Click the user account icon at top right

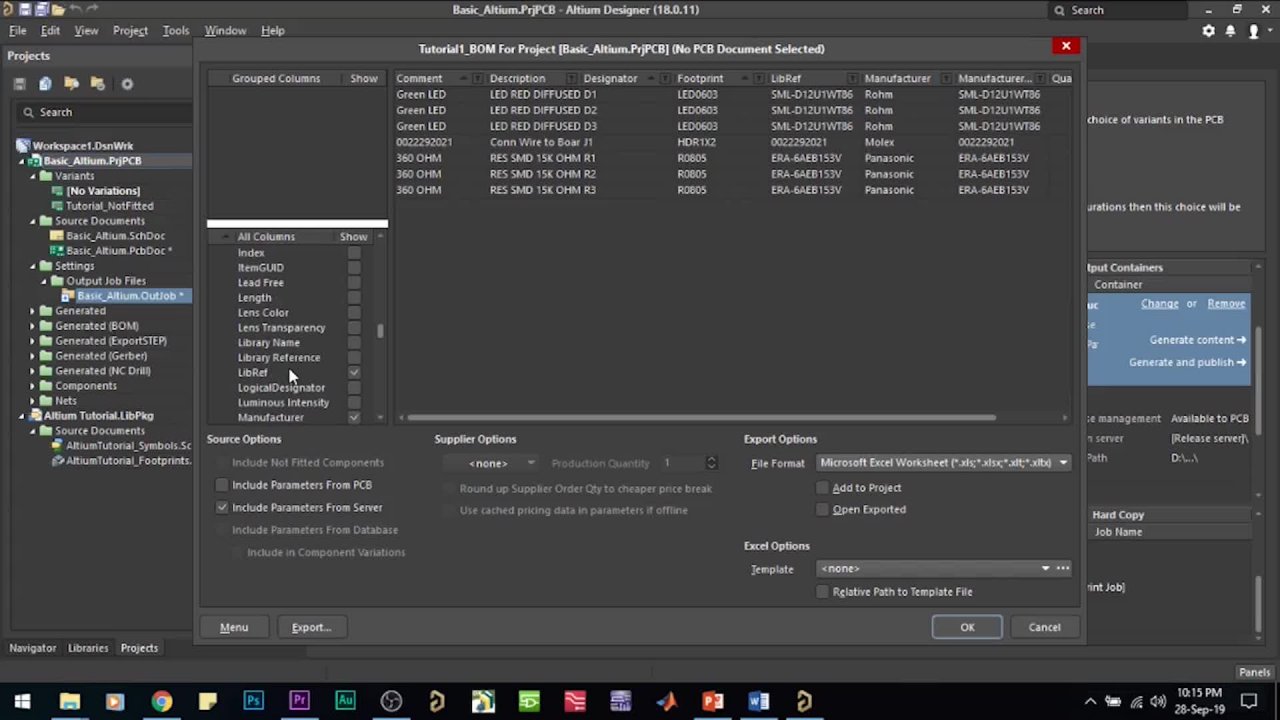pos(1254,31)
